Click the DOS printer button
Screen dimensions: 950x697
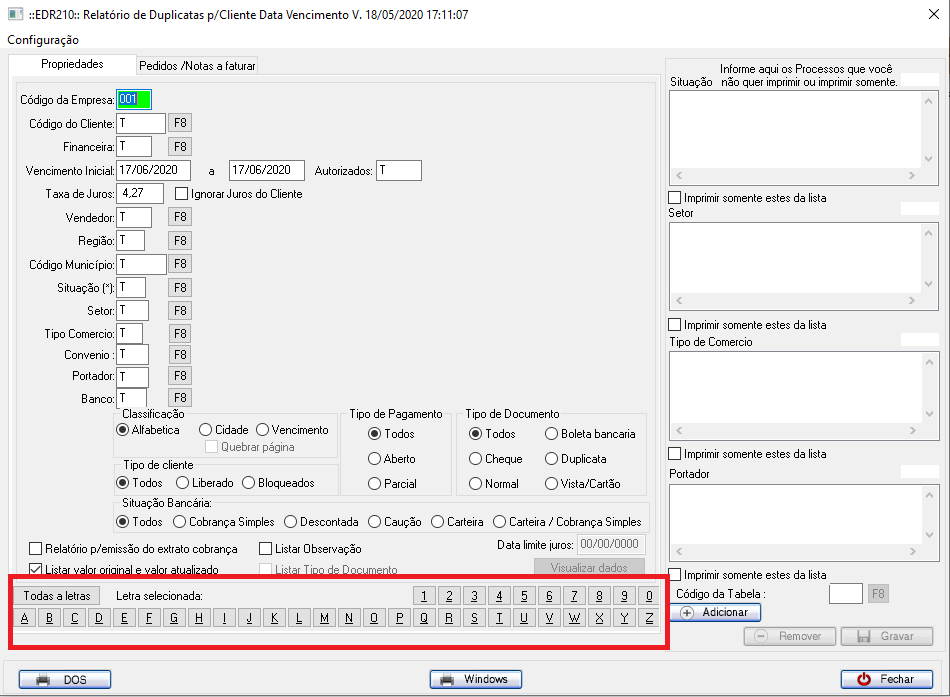pyautogui.click(x=65, y=679)
